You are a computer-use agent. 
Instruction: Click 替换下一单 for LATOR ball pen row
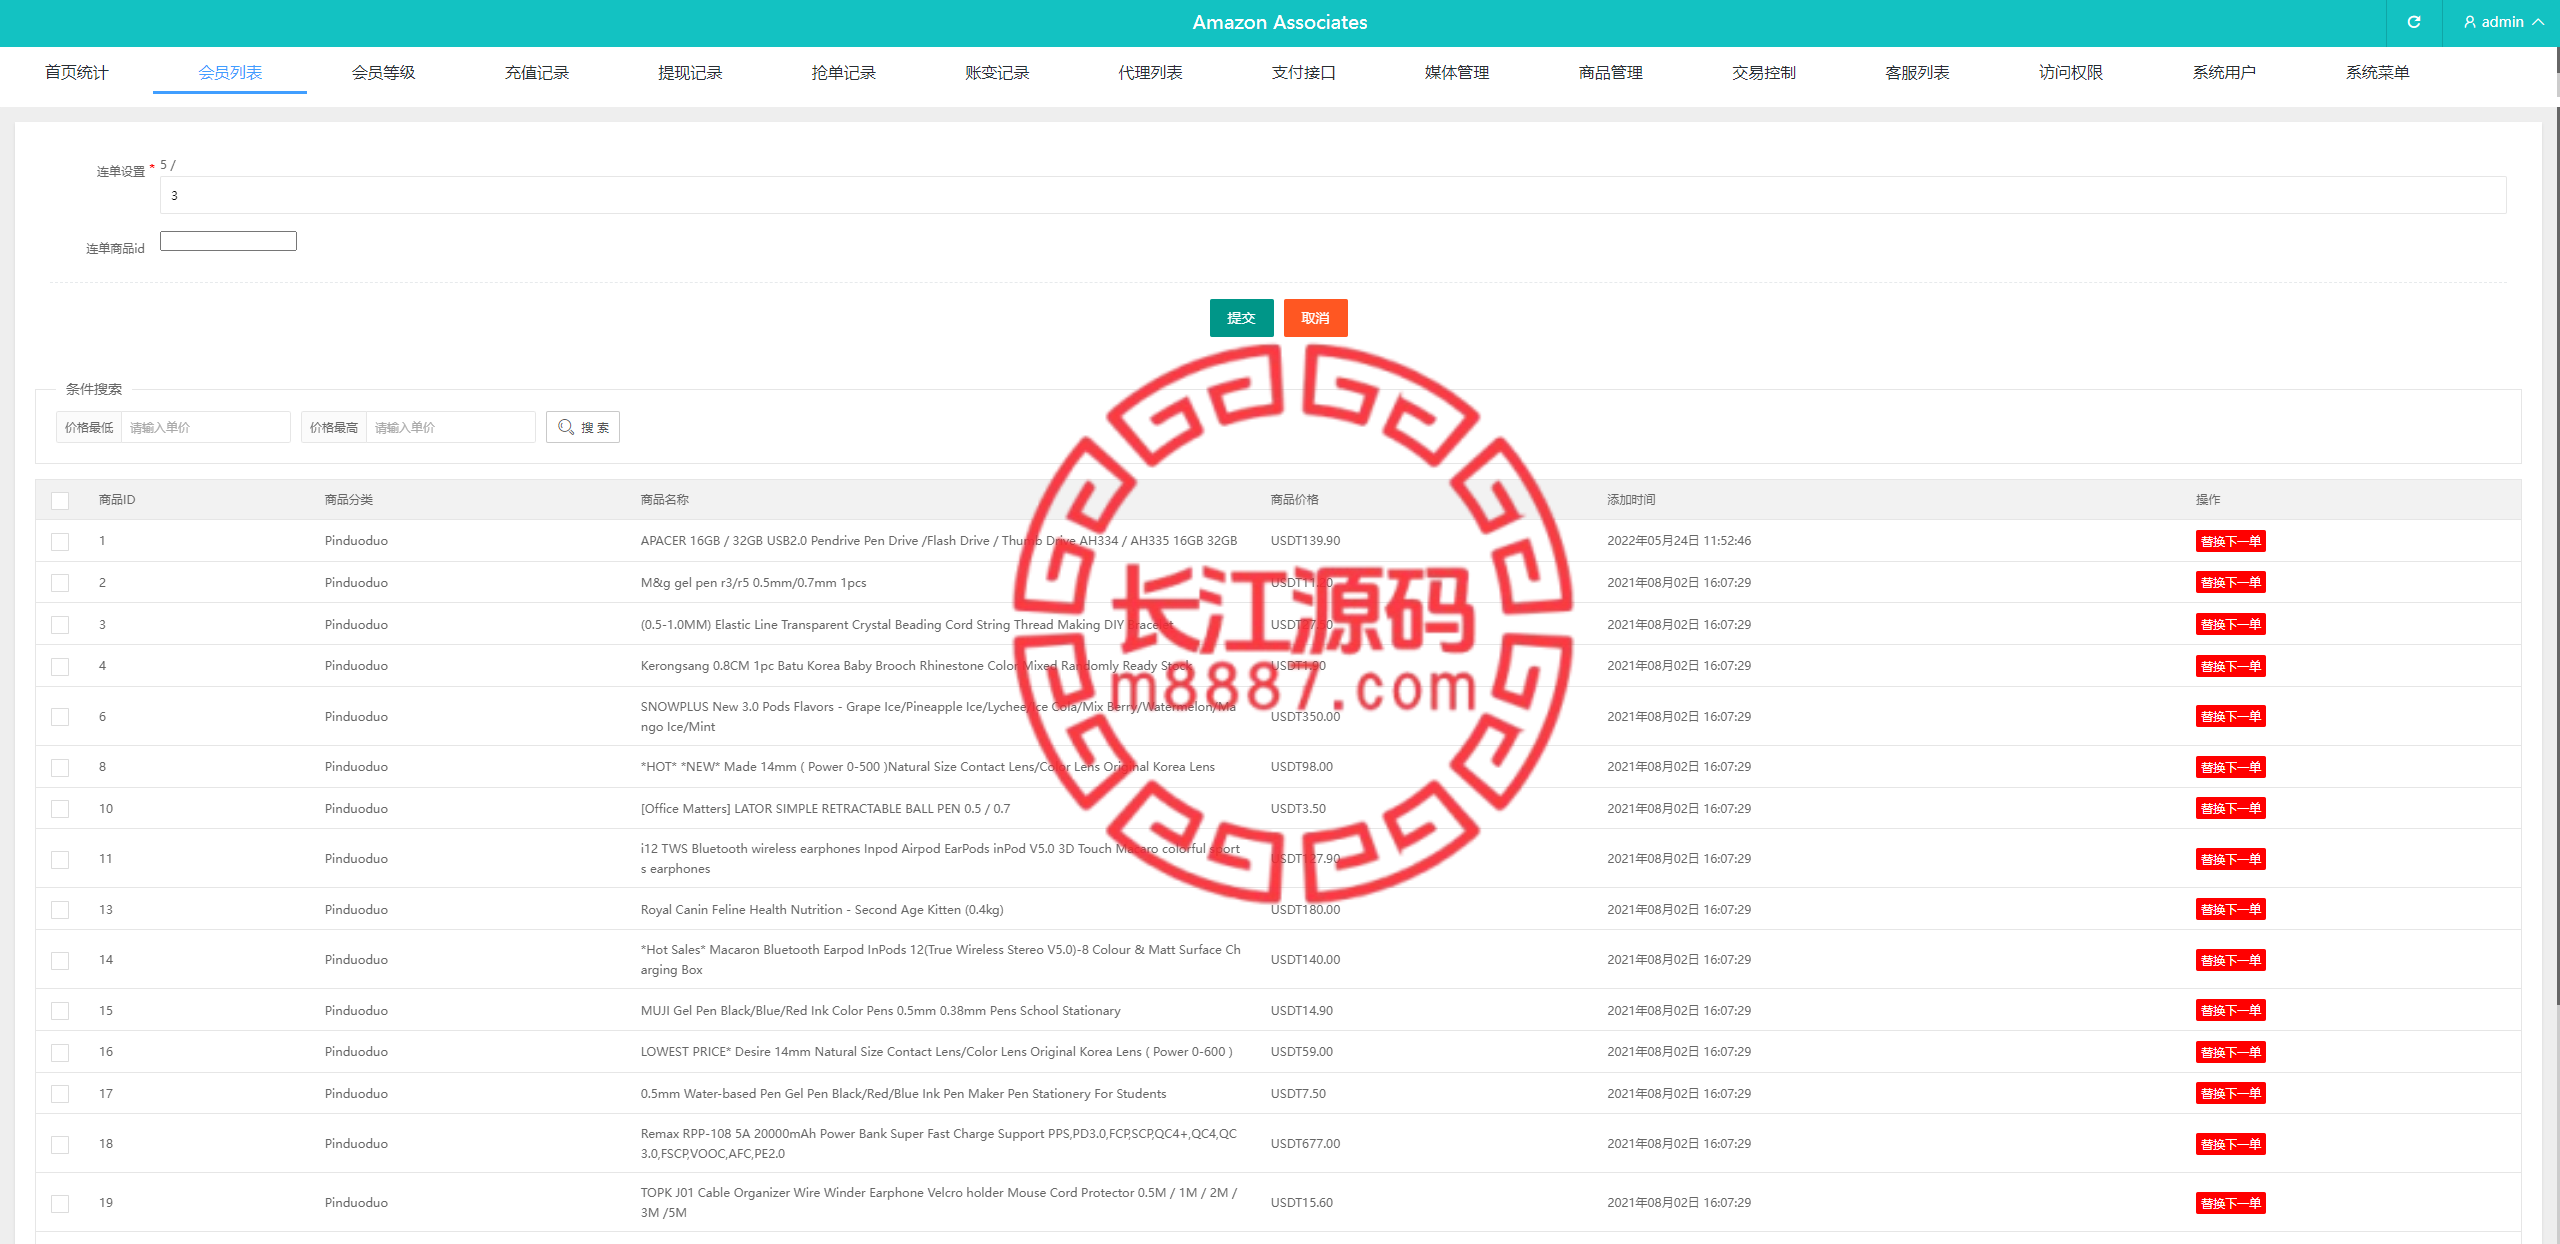(x=2230, y=808)
